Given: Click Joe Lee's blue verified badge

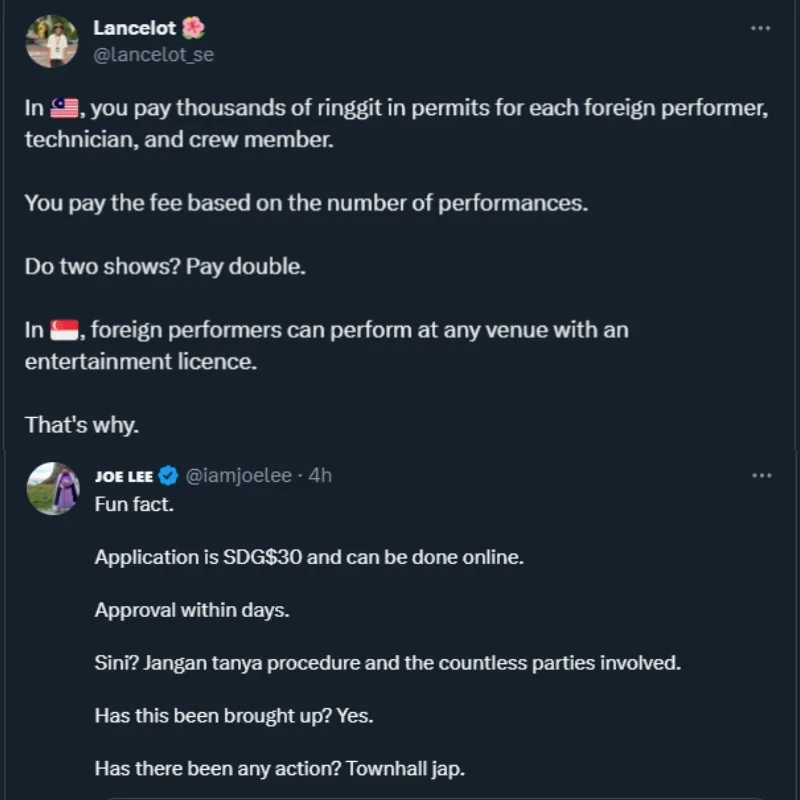Looking at the screenshot, I should pyautogui.click(x=170, y=476).
